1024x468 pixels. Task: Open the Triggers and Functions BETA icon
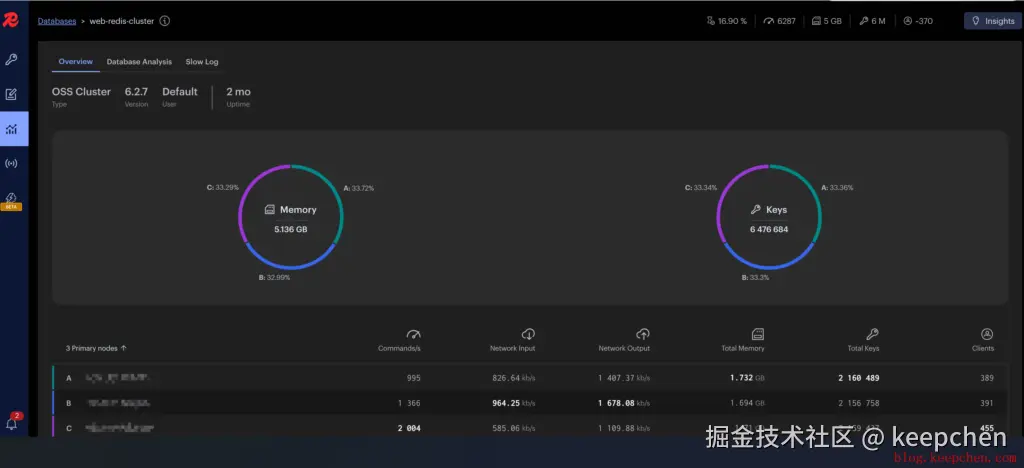click(x=11, y=200)
